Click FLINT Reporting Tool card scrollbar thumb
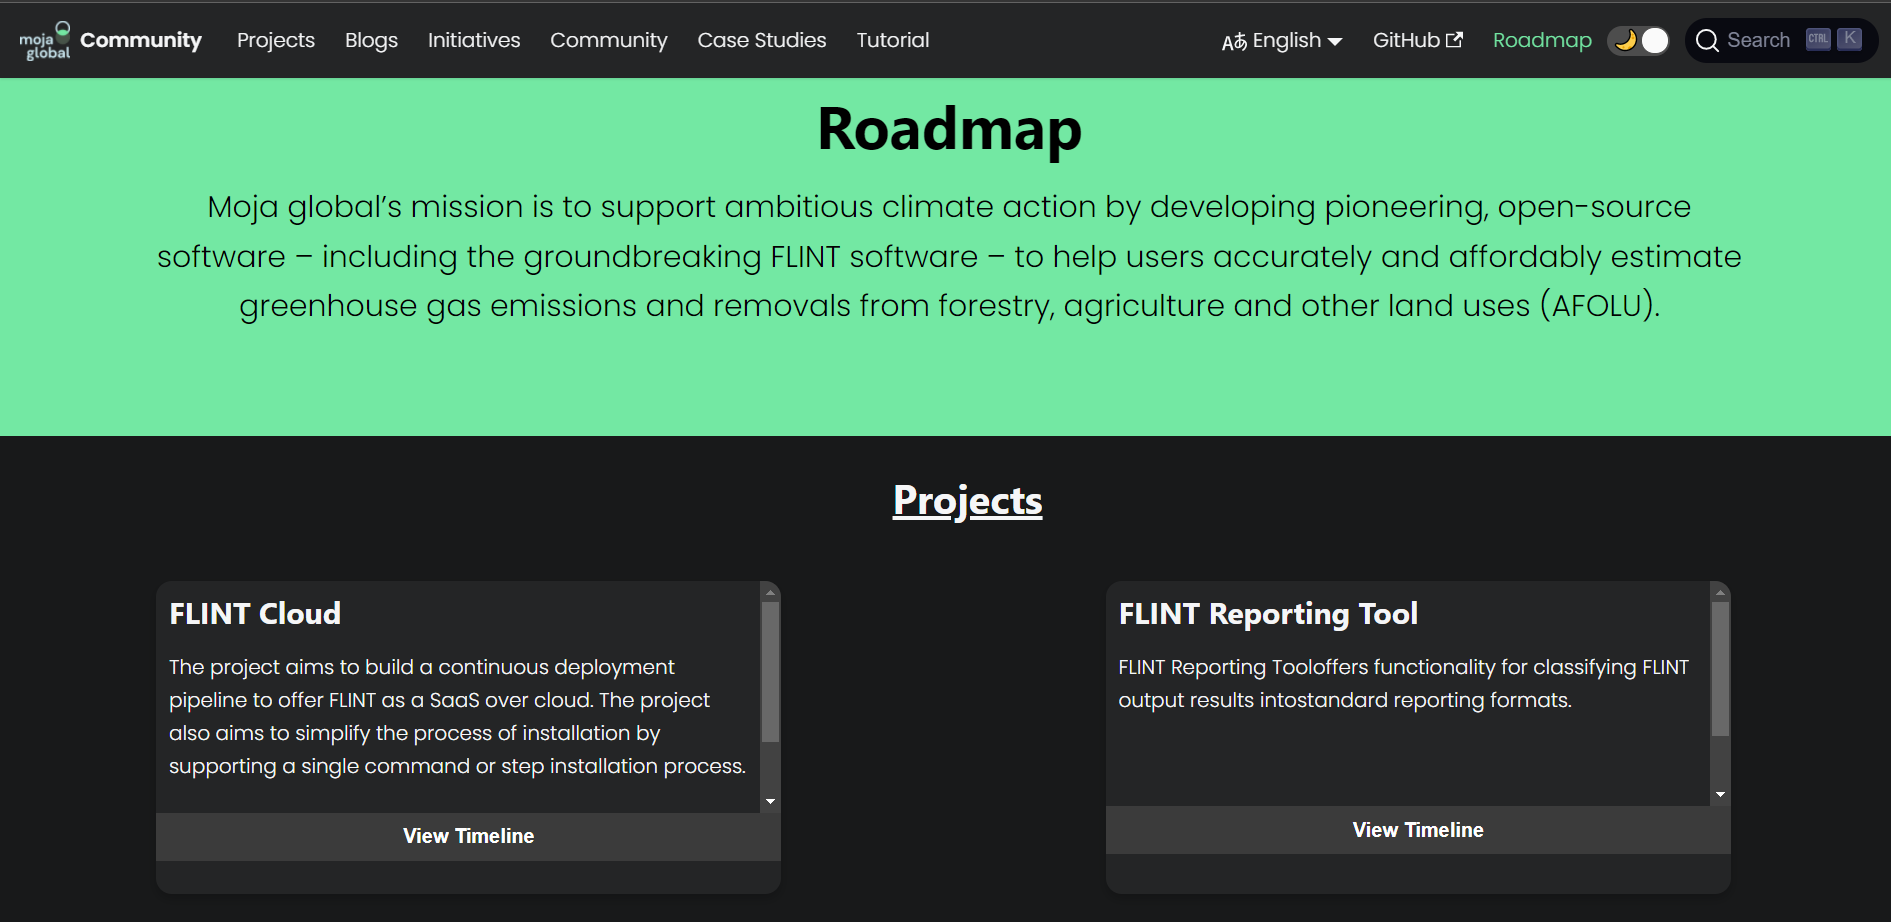The image size is (1891, 922). point(1720,669)
